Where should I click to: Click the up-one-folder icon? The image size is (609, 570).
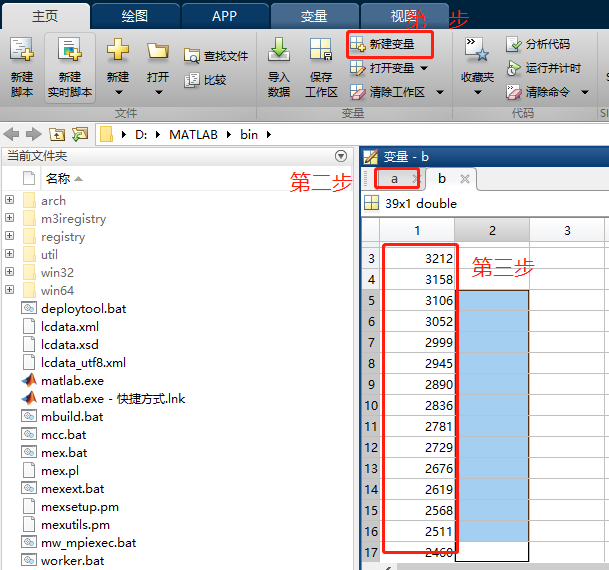(57, 134)
